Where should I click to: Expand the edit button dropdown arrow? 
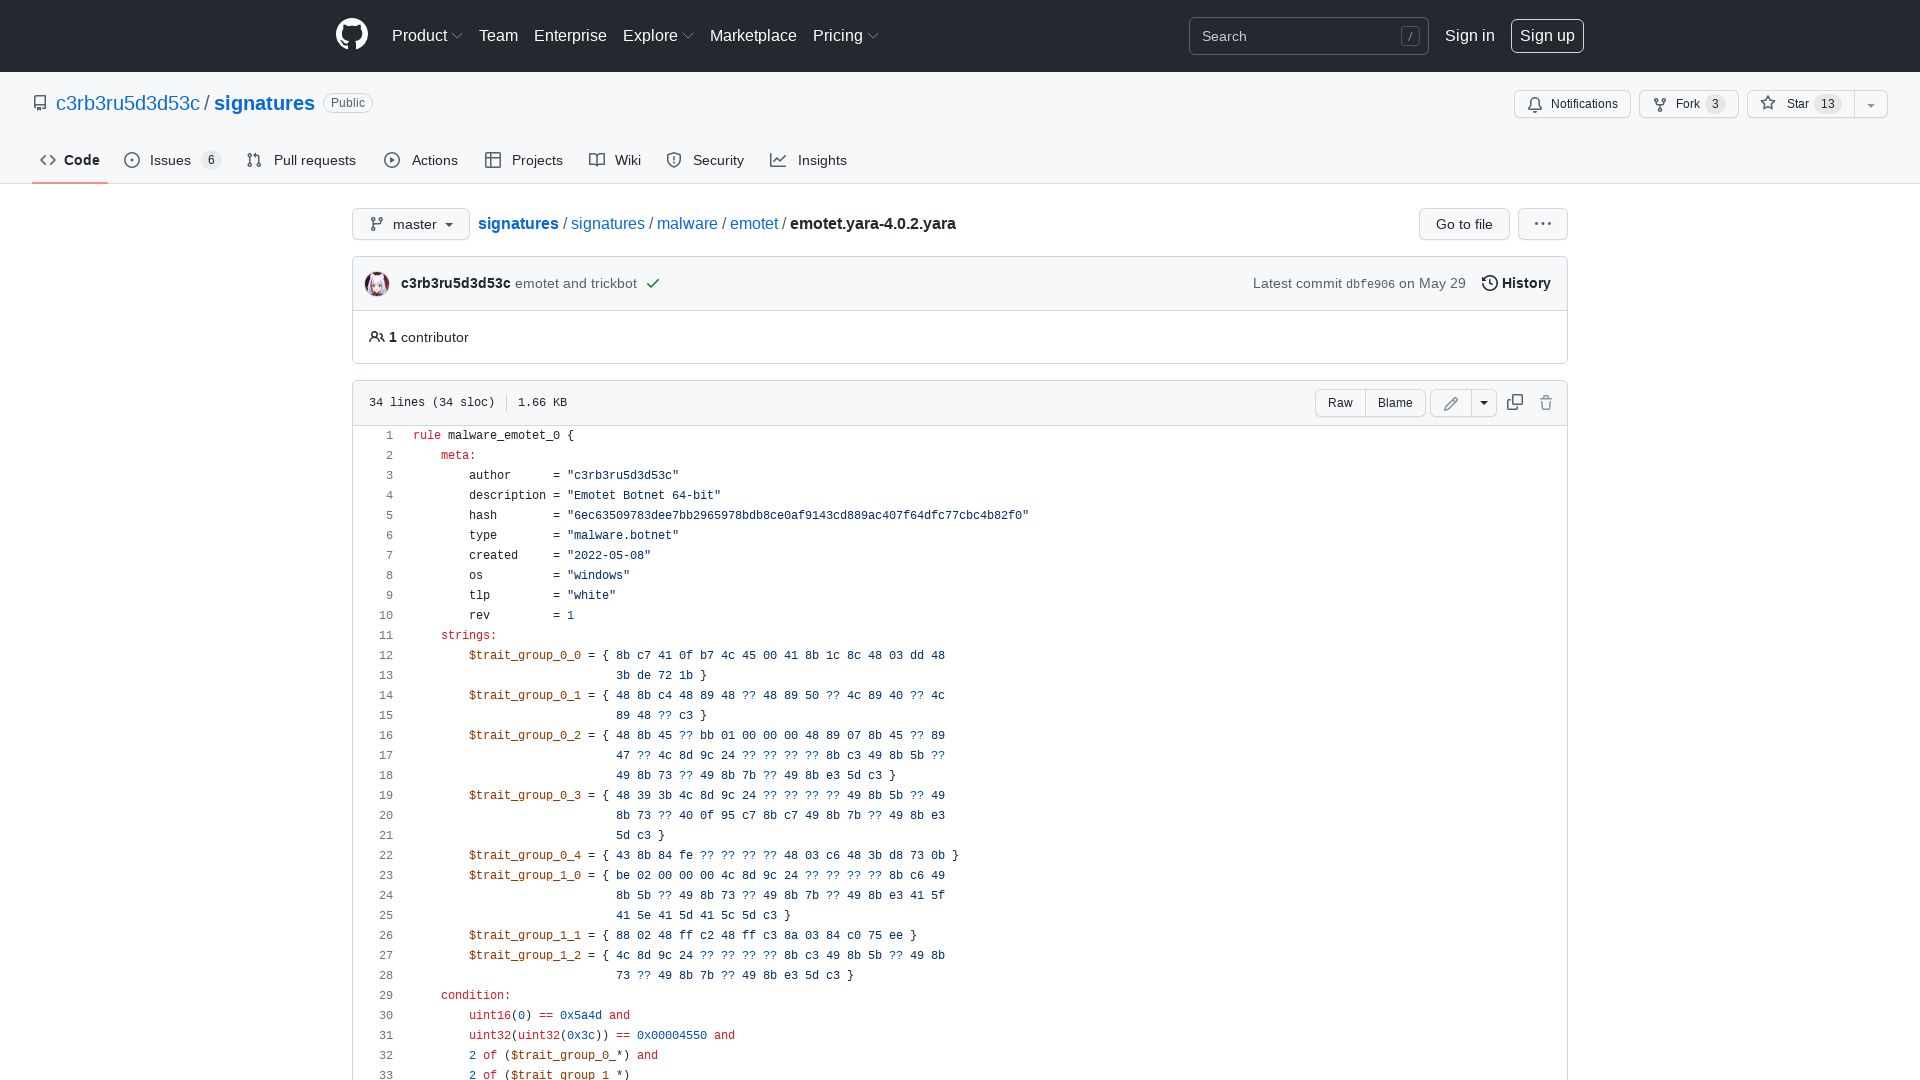click(1483, 402)
